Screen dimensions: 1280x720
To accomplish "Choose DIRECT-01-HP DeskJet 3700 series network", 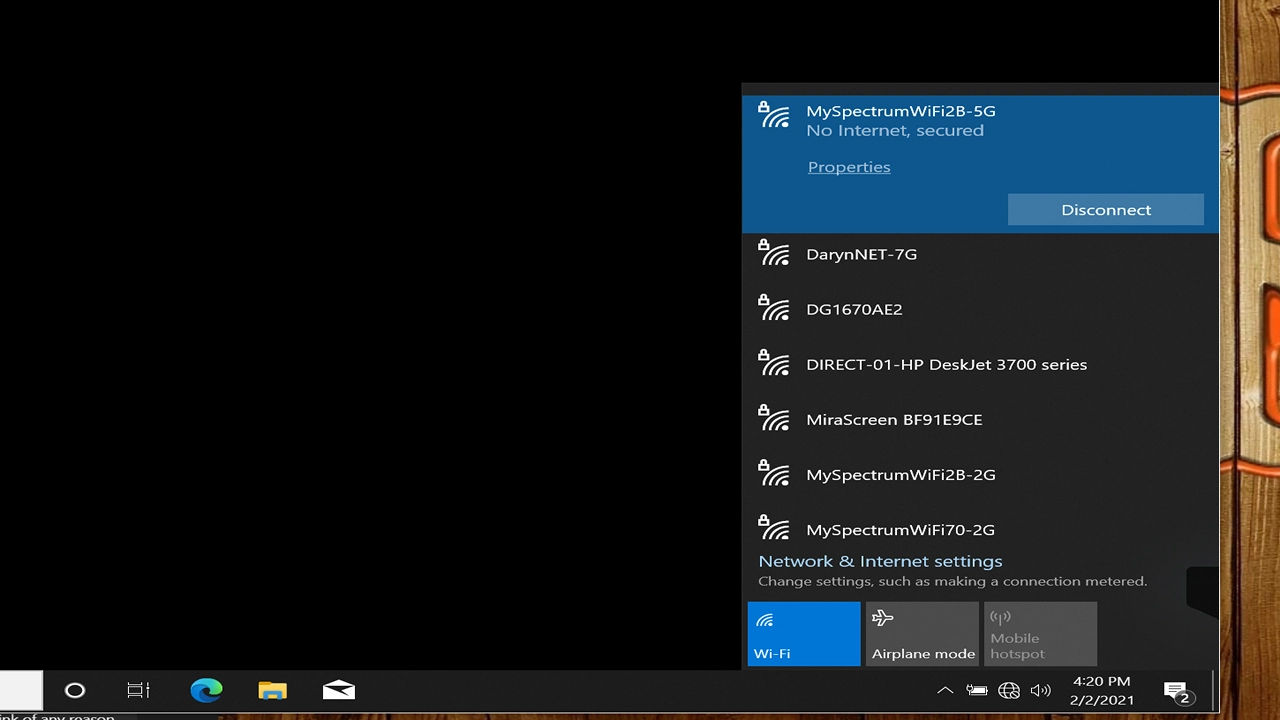I will (x=946, y=364).
